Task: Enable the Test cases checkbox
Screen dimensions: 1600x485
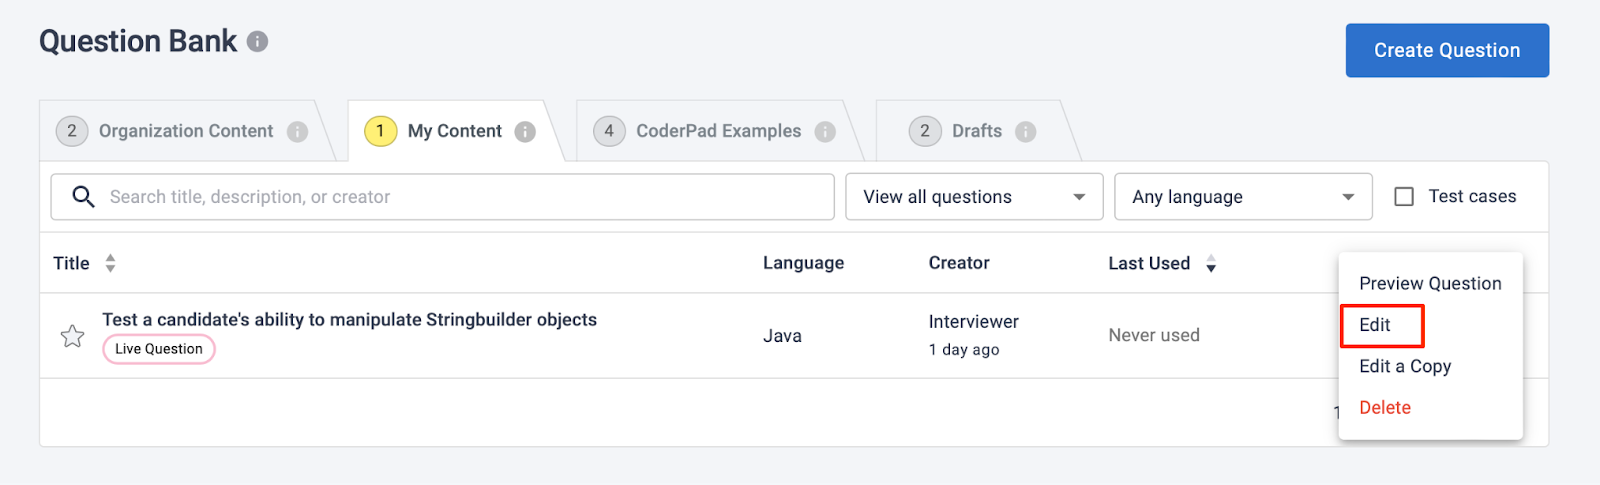Action: coord(1404,197)
